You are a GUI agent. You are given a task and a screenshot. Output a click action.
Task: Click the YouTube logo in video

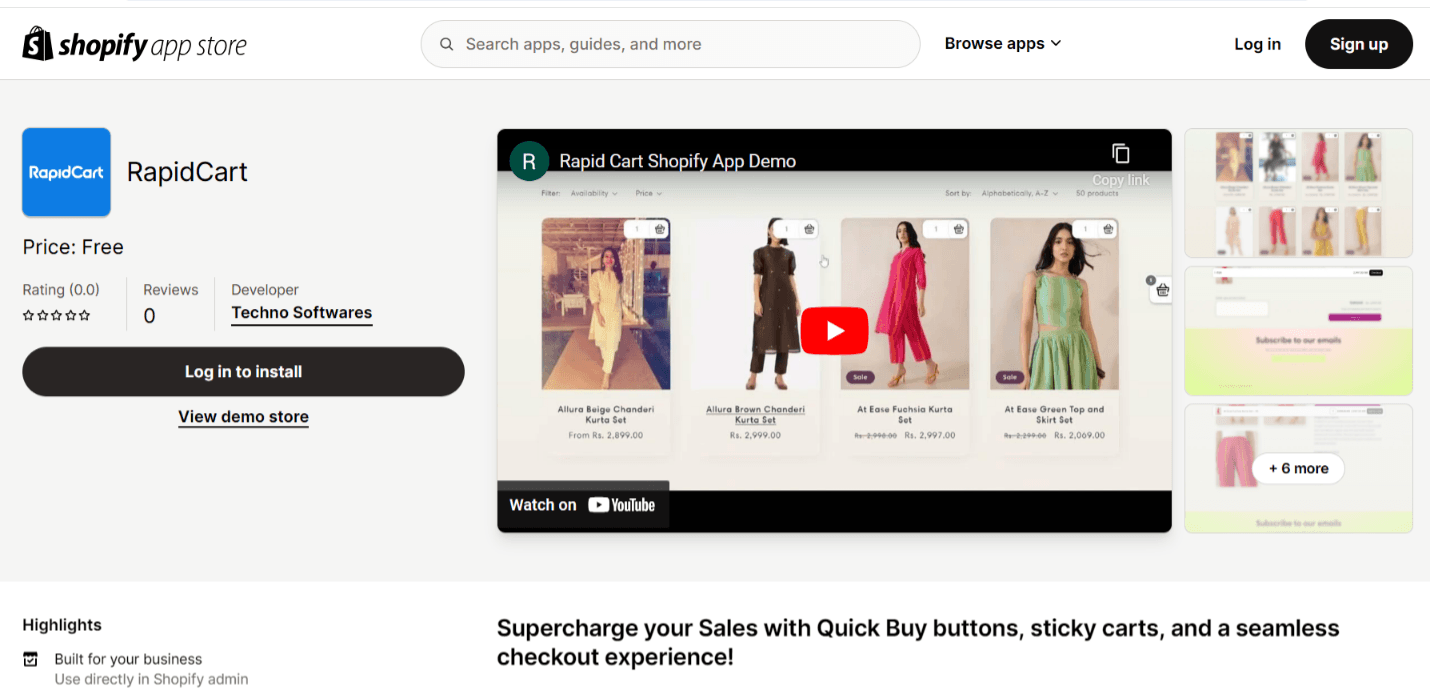click(621, 505)
